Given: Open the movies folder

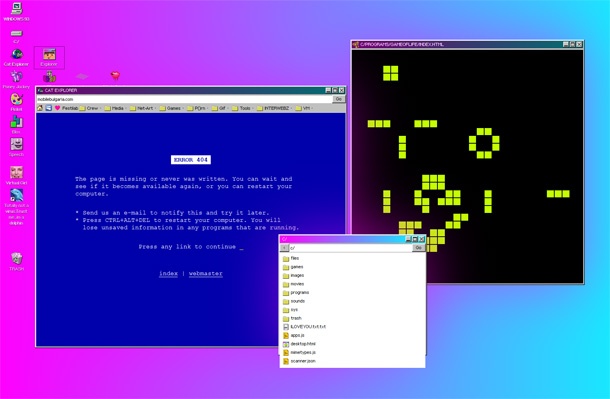Looking at the screenshot, I should click(x=293, y=284).
